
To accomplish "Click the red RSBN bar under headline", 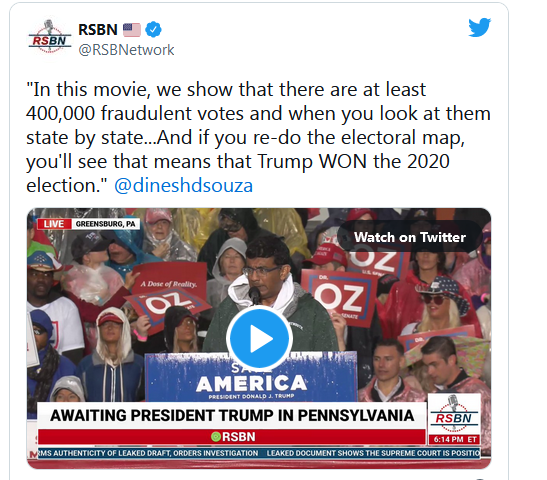I will coord(232,437).
